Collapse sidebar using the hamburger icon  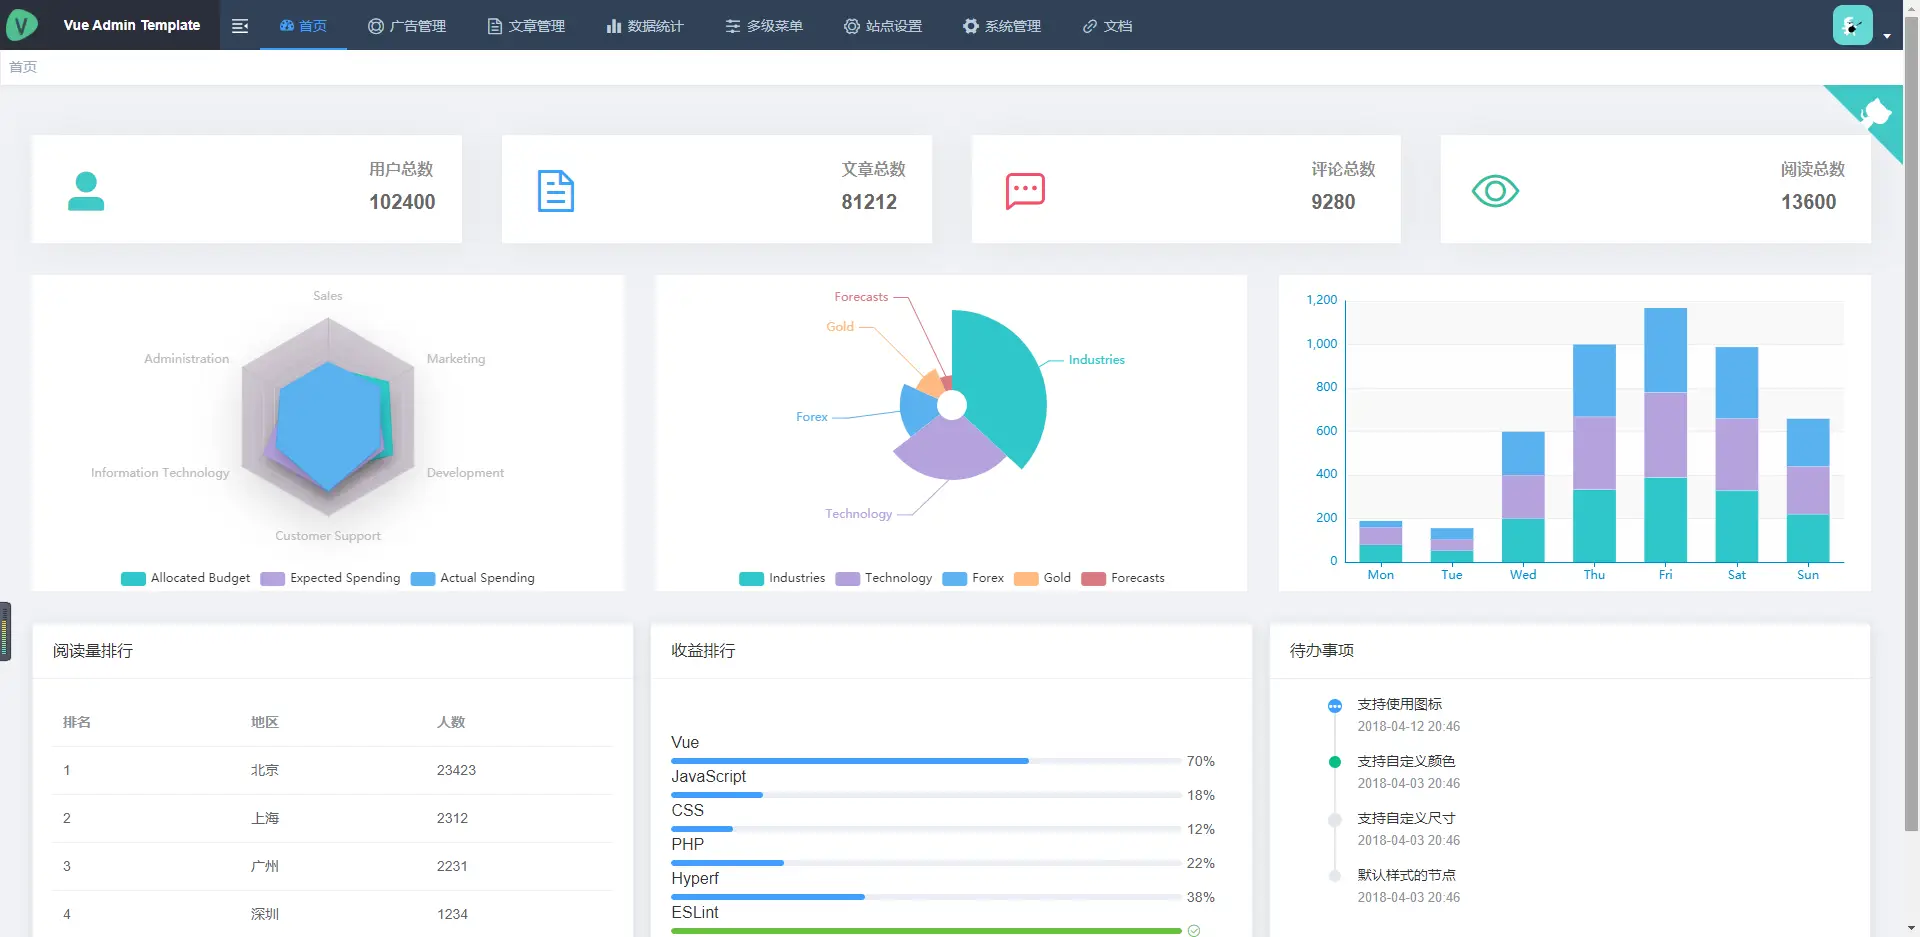pos(240,26)
